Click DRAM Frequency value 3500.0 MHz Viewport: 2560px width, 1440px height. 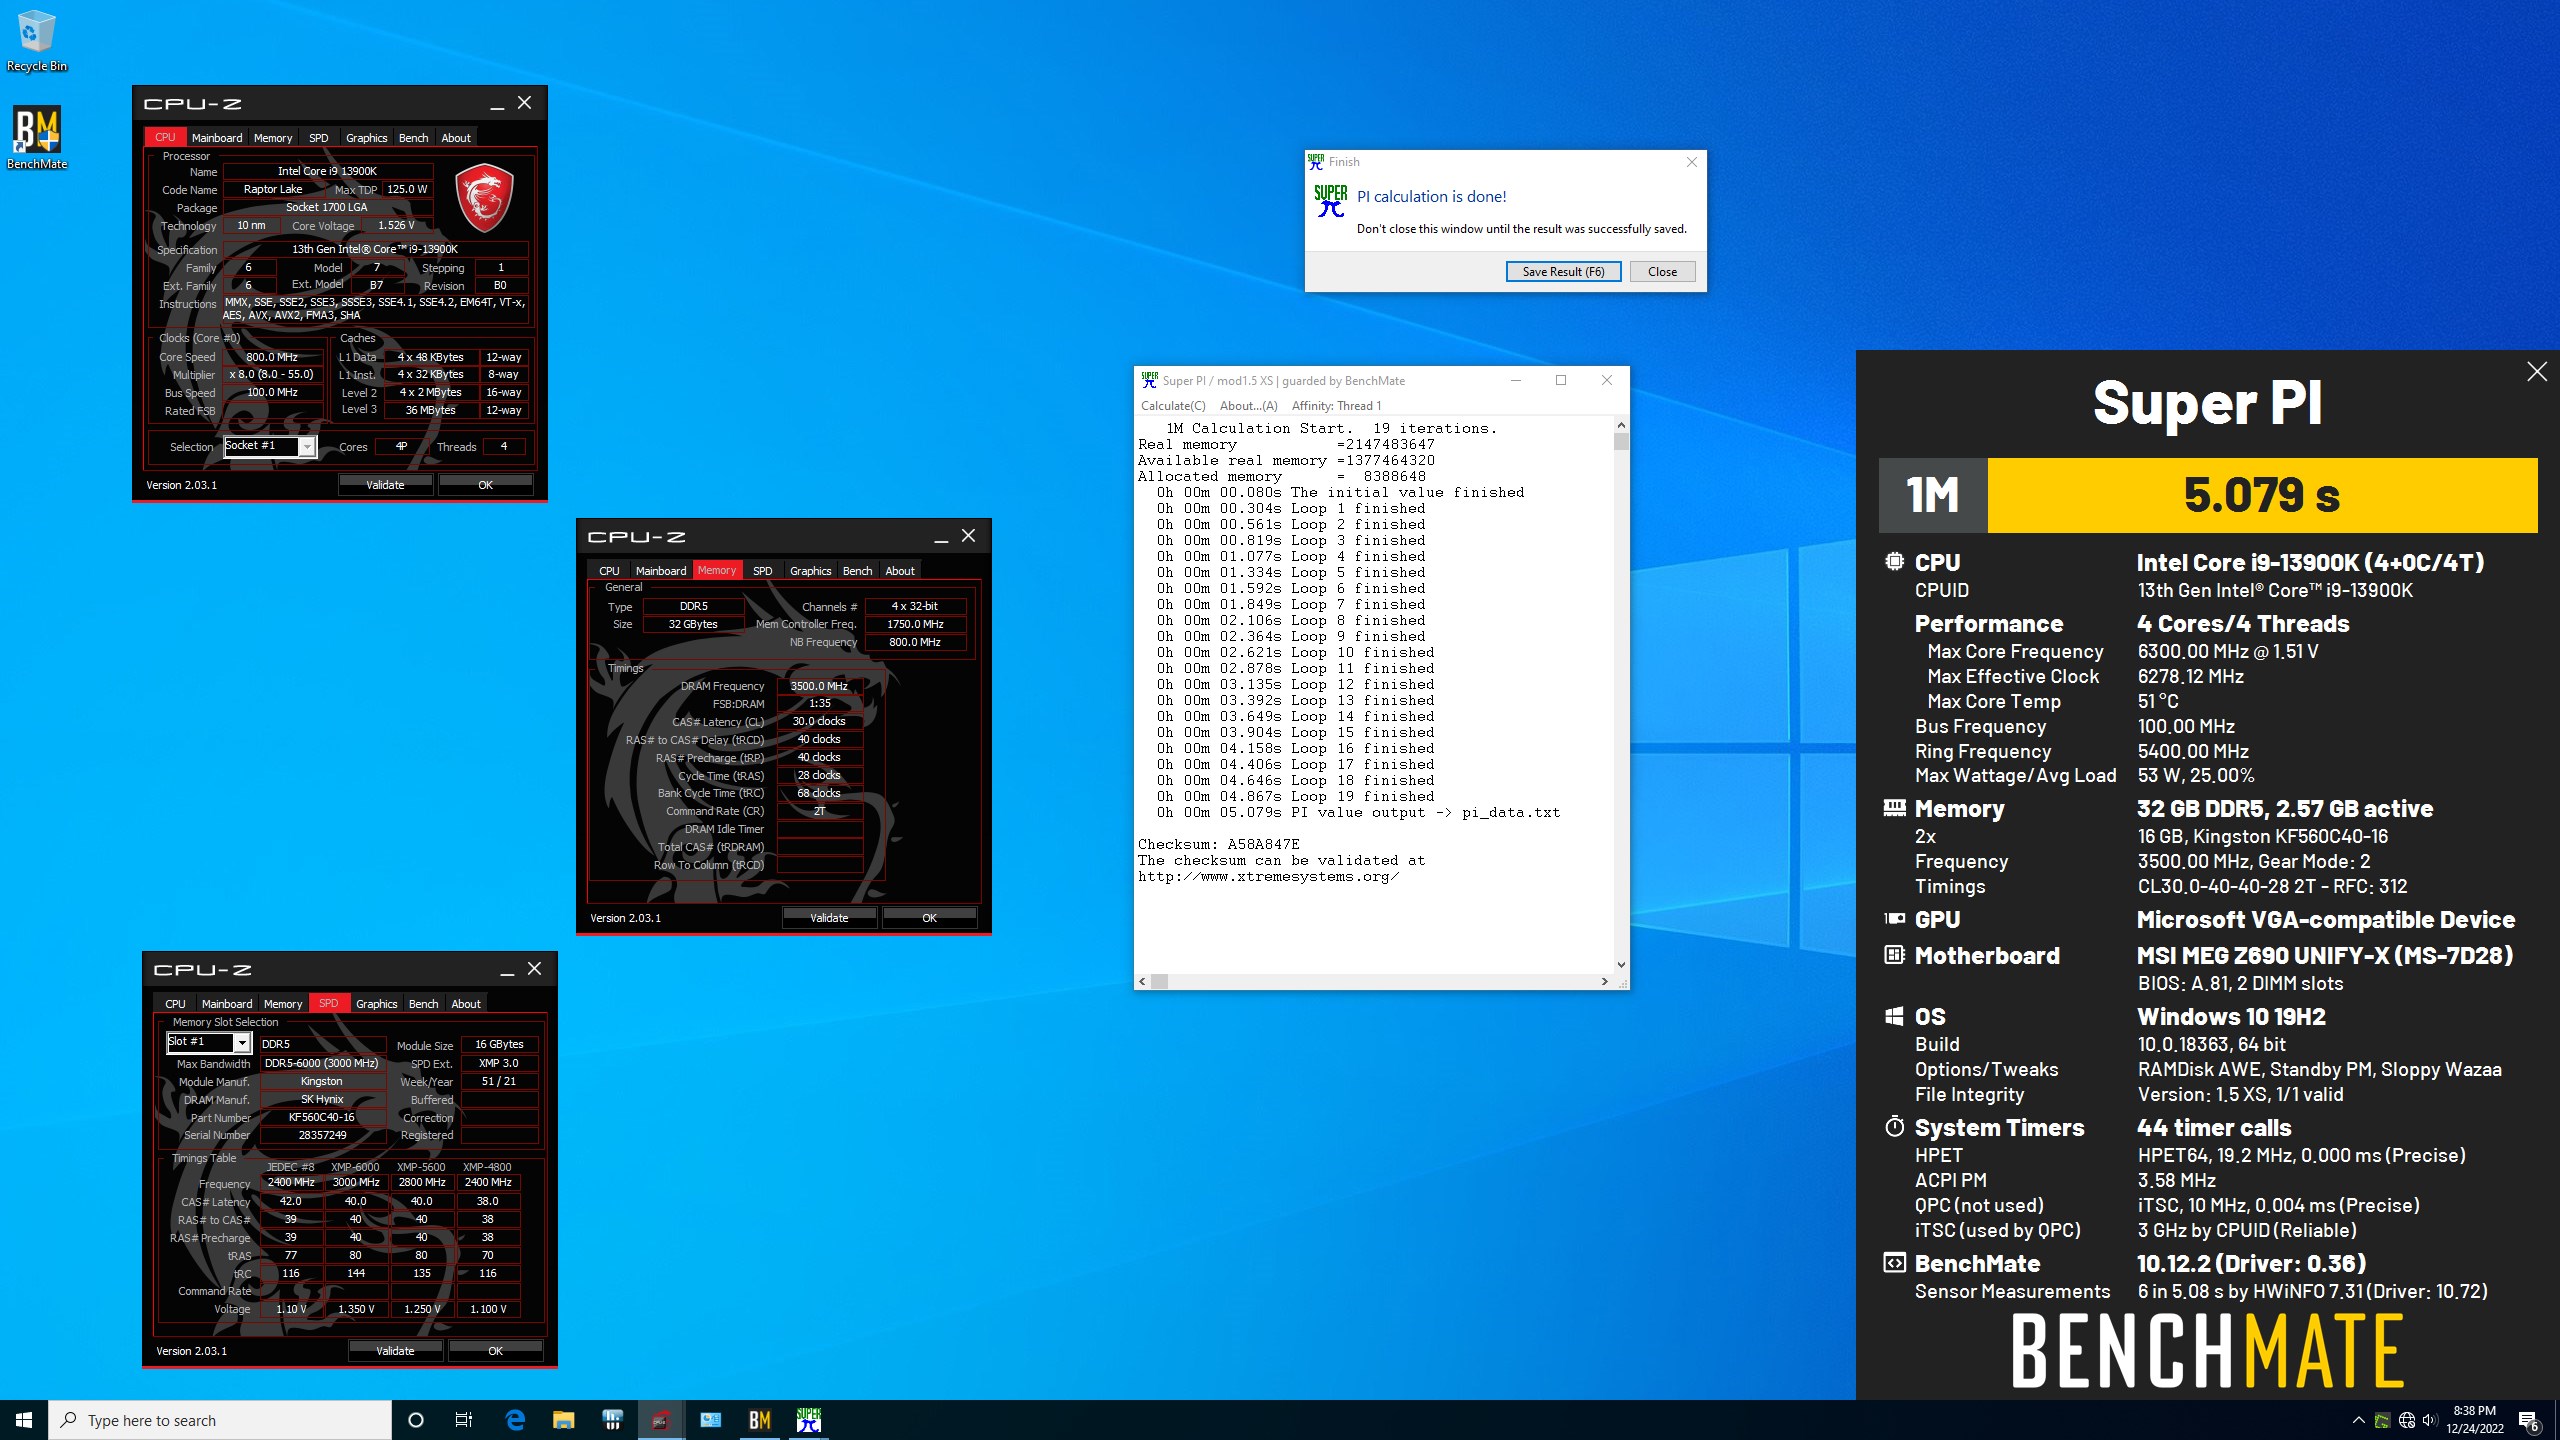(819, 686)
